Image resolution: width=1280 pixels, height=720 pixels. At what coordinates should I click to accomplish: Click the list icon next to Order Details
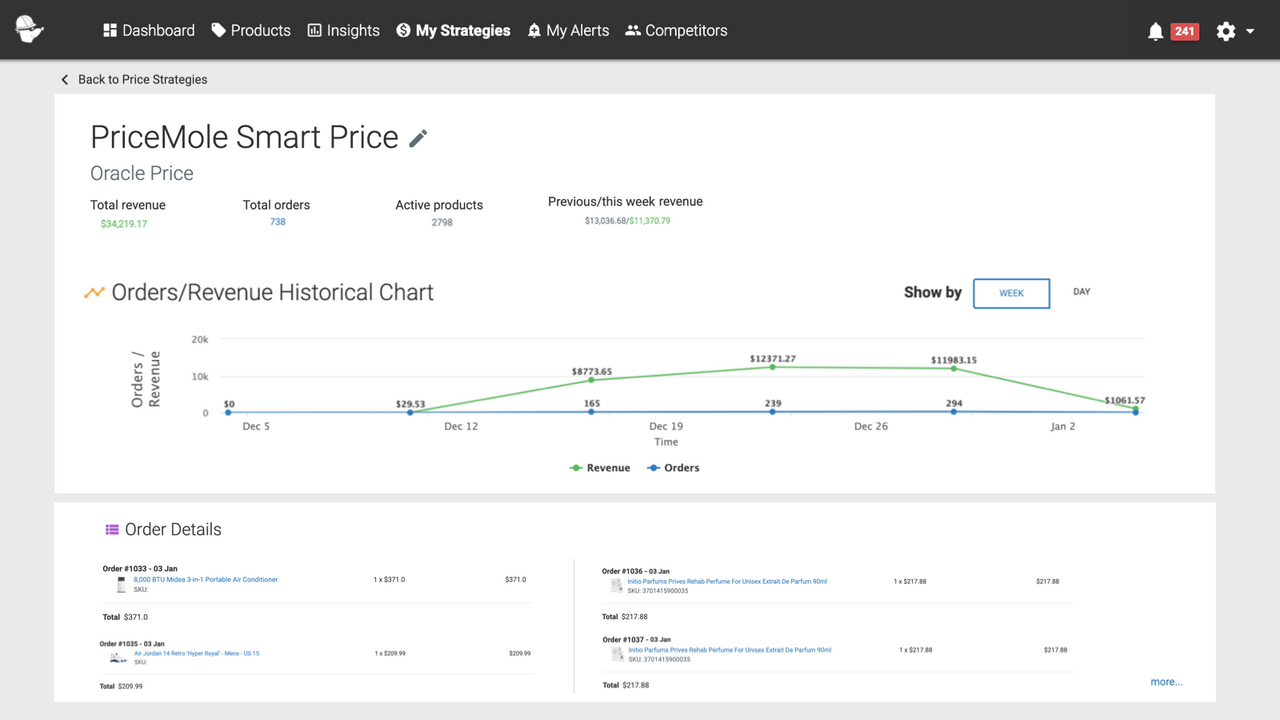[x=110, y=529]
